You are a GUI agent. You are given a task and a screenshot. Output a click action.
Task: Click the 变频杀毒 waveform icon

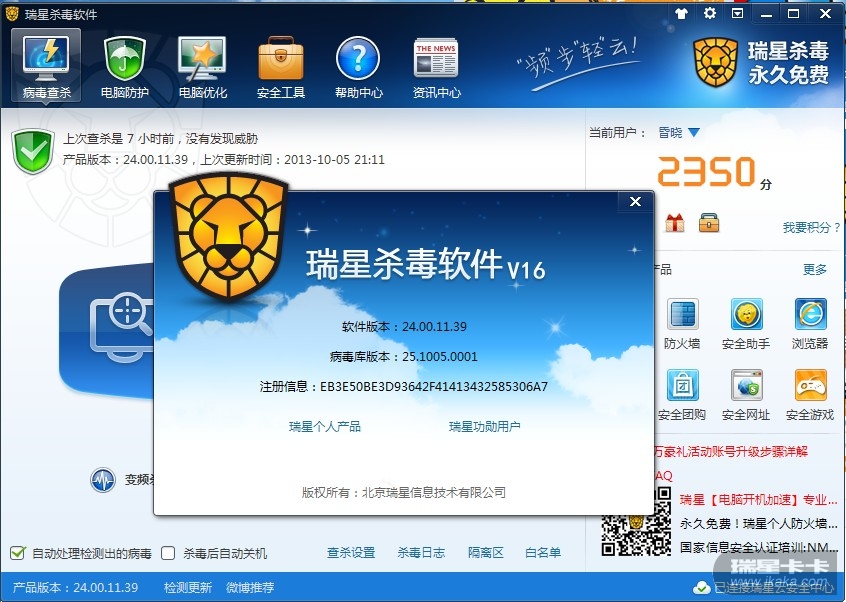click(103, 480)
